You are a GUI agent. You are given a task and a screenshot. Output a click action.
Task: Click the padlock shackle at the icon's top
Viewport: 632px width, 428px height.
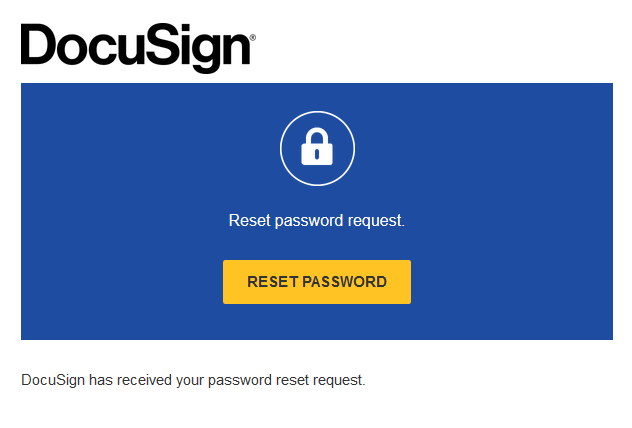pyautogui.click(x=317, y=135)
